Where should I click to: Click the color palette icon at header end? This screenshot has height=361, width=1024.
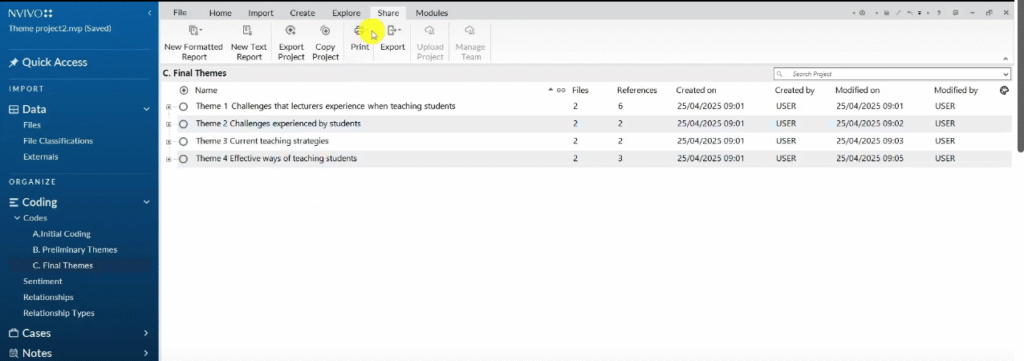(x=1004, y=91)
